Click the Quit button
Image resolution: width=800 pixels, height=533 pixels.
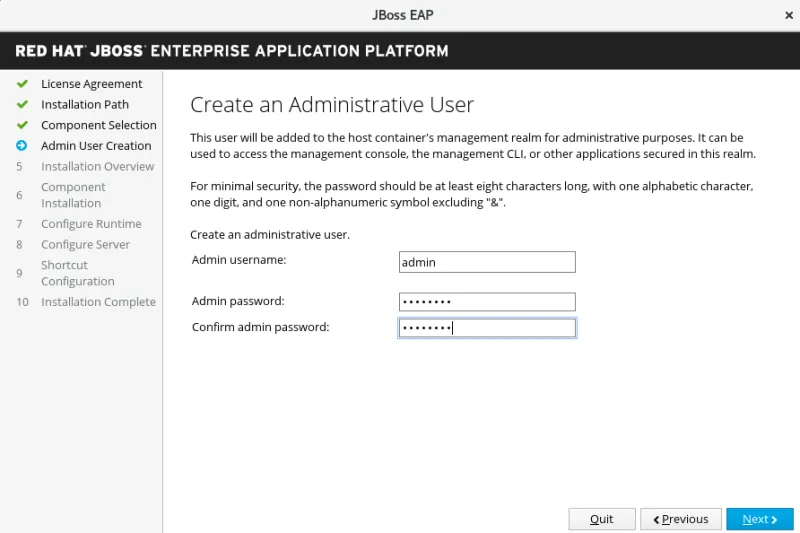click(602, 519)
